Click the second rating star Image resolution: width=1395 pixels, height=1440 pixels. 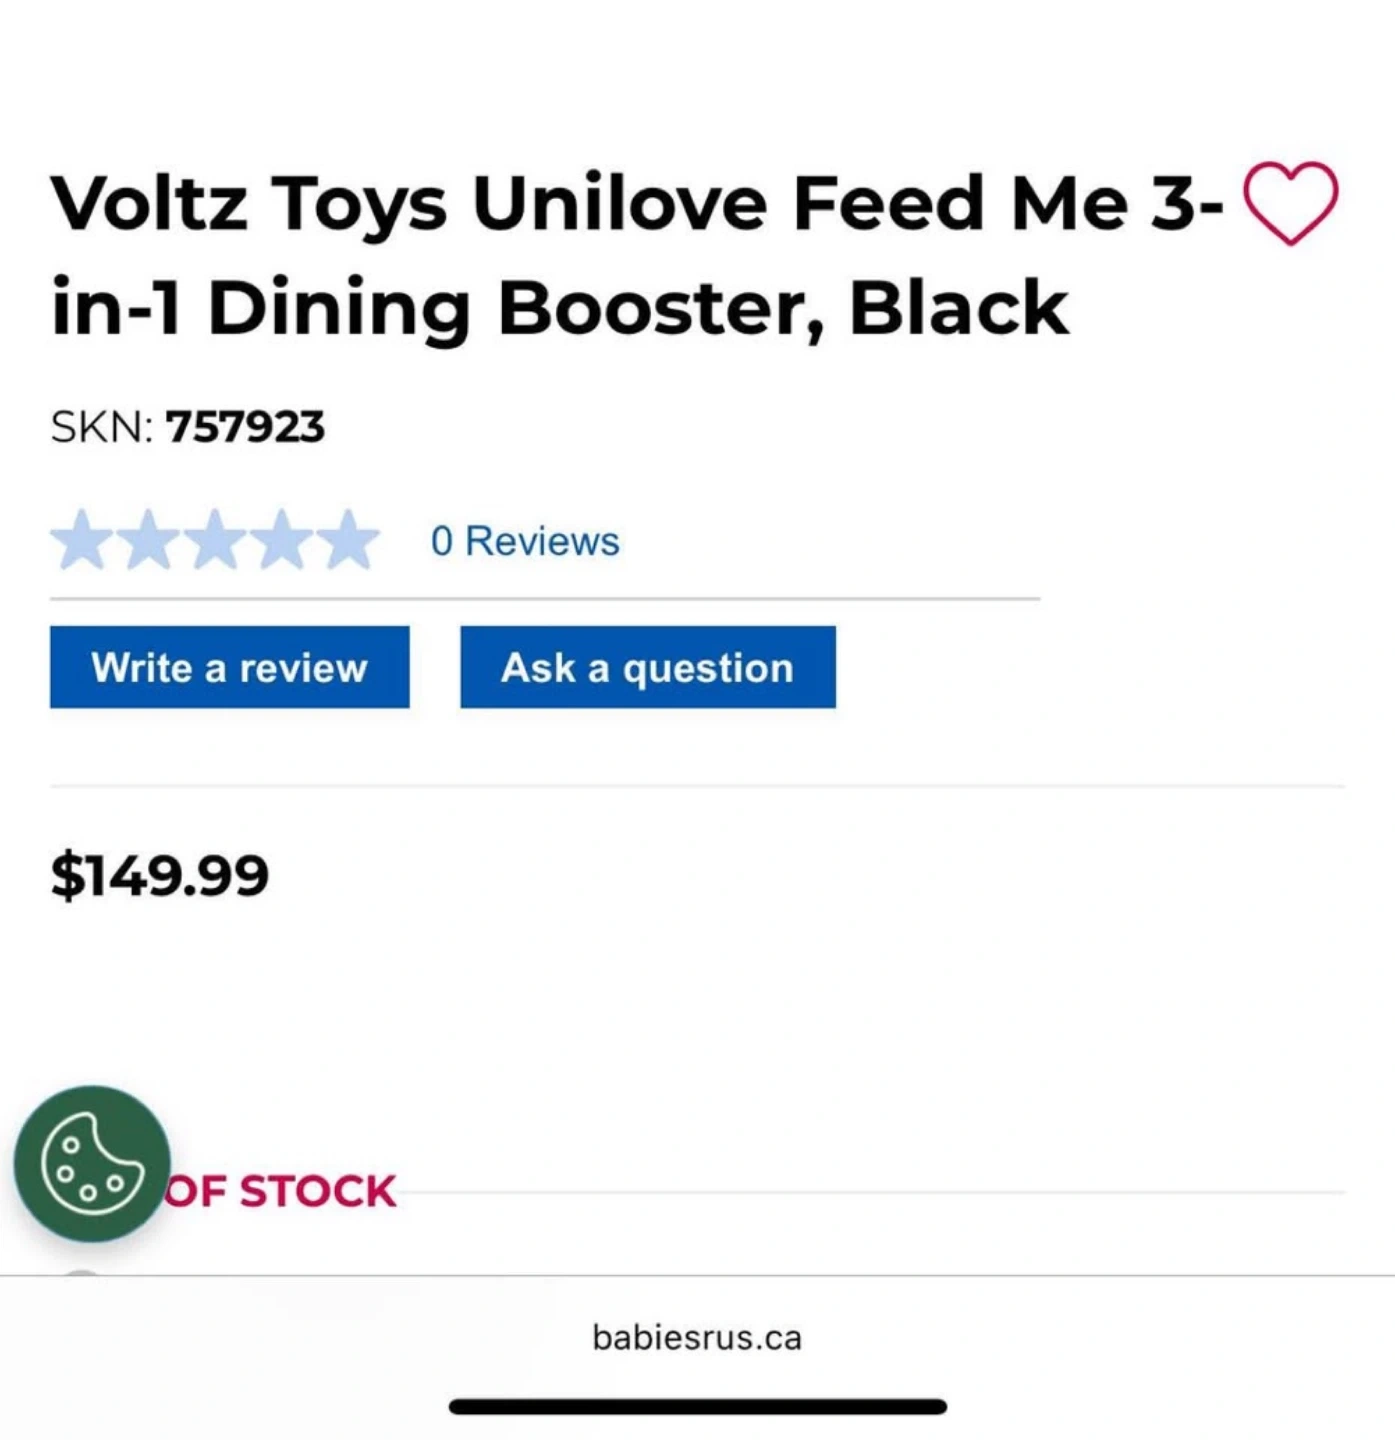coord(149,540)
